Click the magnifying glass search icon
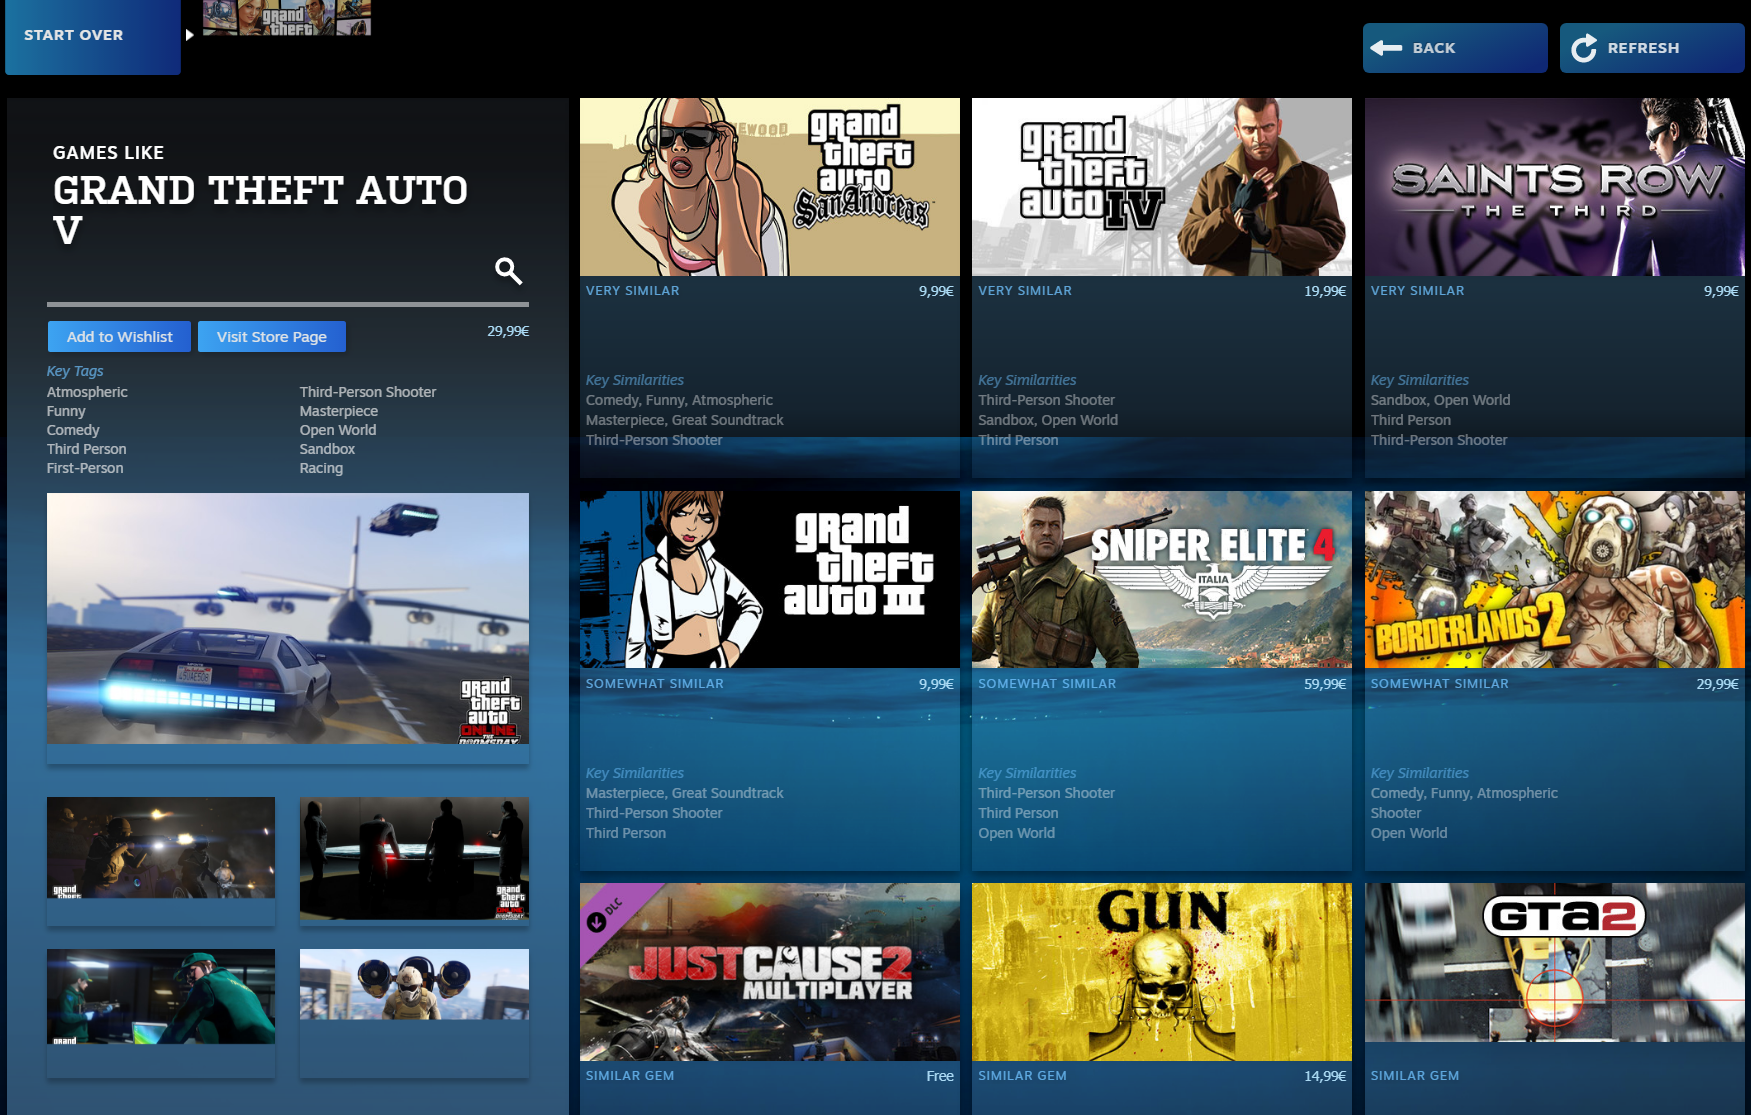Image resolution: width=1751 pixels, height=1115 pixels. [x=508, y=270]
